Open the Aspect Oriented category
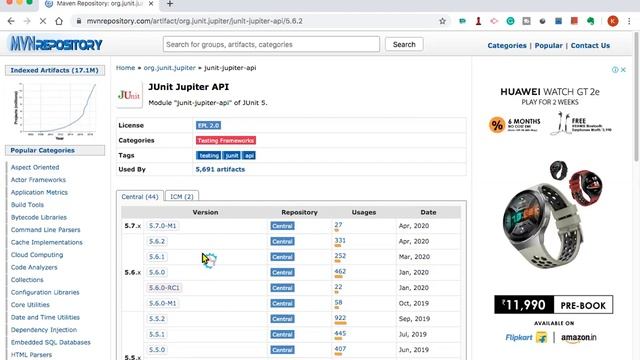The height and width of the screenshot is (360, 640). click(35, 167)
